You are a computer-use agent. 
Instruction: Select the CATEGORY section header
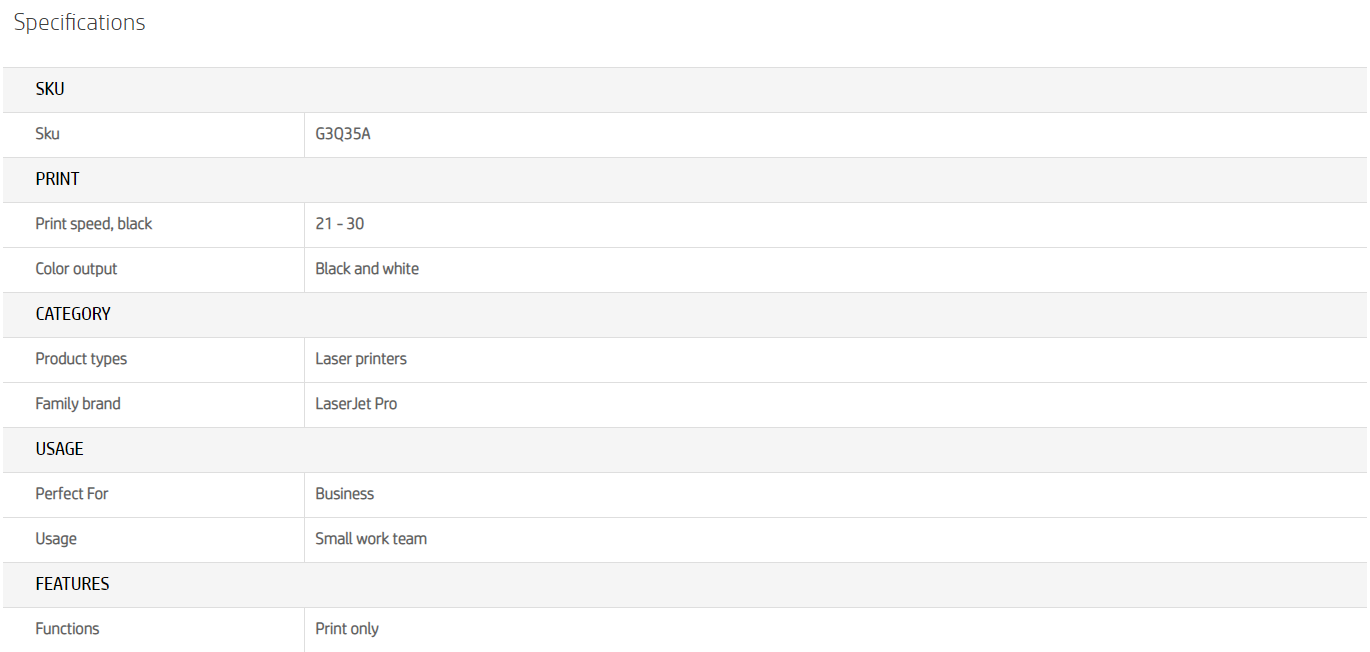coord(73,314)
